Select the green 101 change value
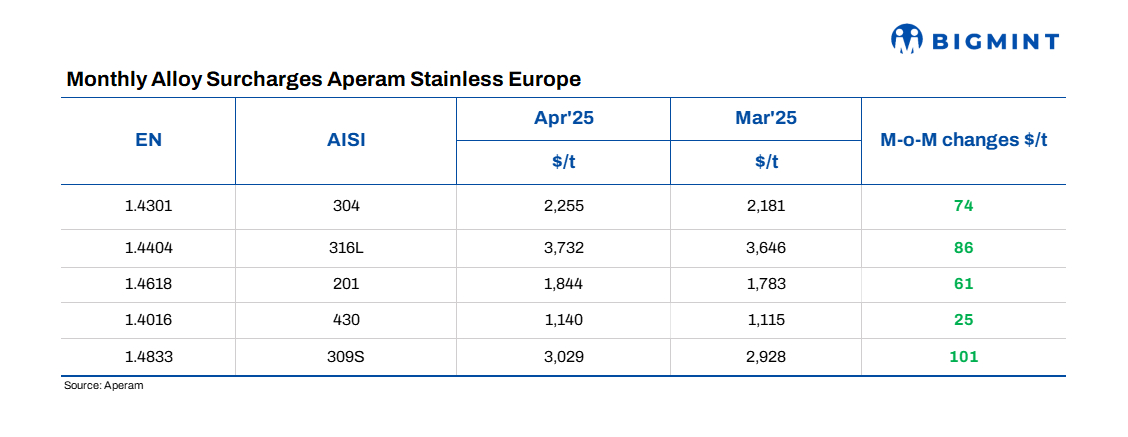 tap(963, 356)
